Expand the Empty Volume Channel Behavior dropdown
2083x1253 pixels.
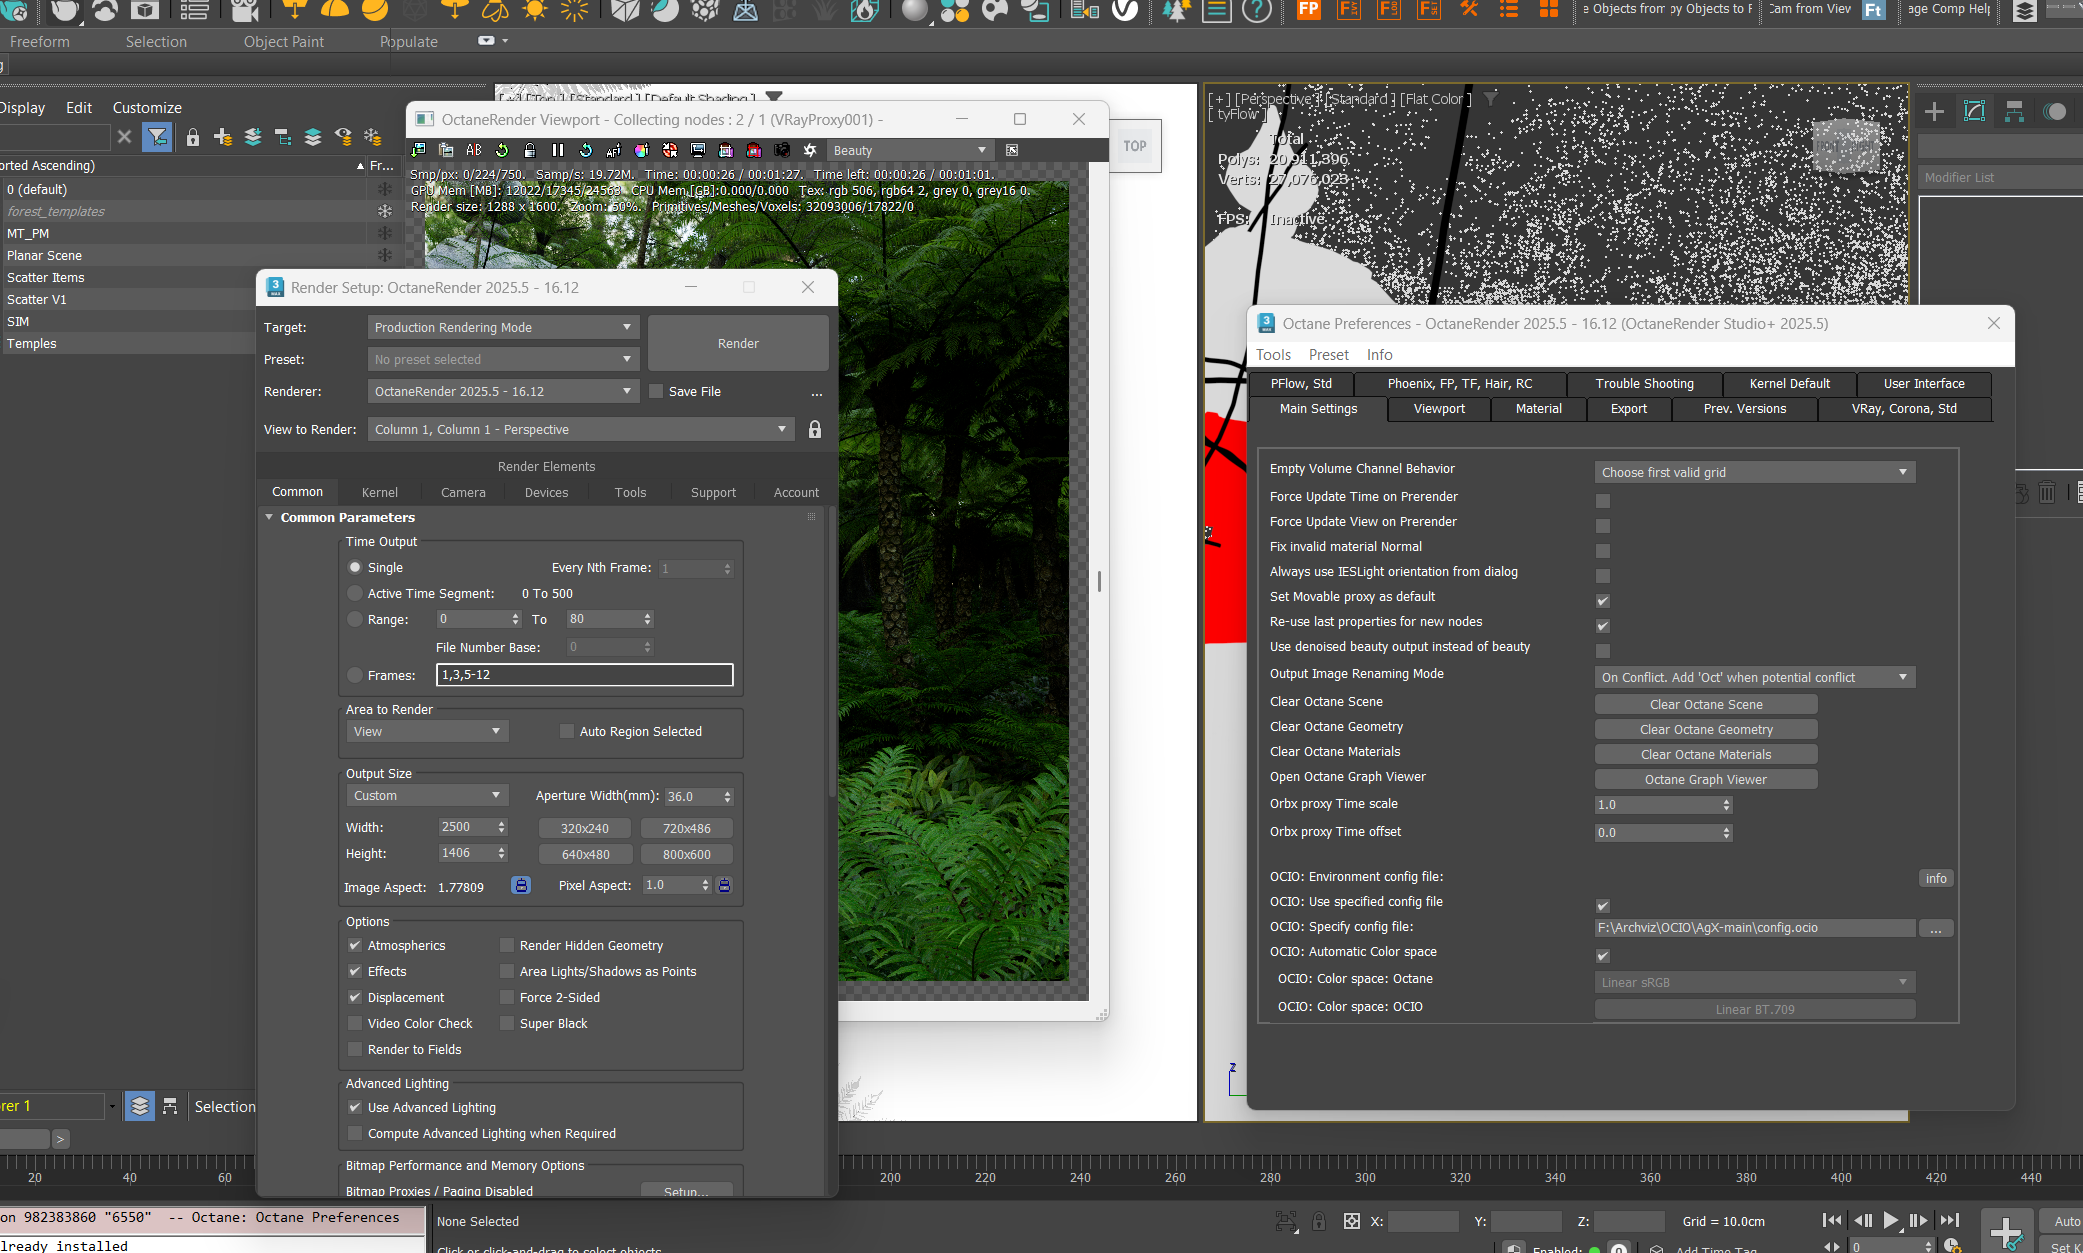tap(1754, 472)
